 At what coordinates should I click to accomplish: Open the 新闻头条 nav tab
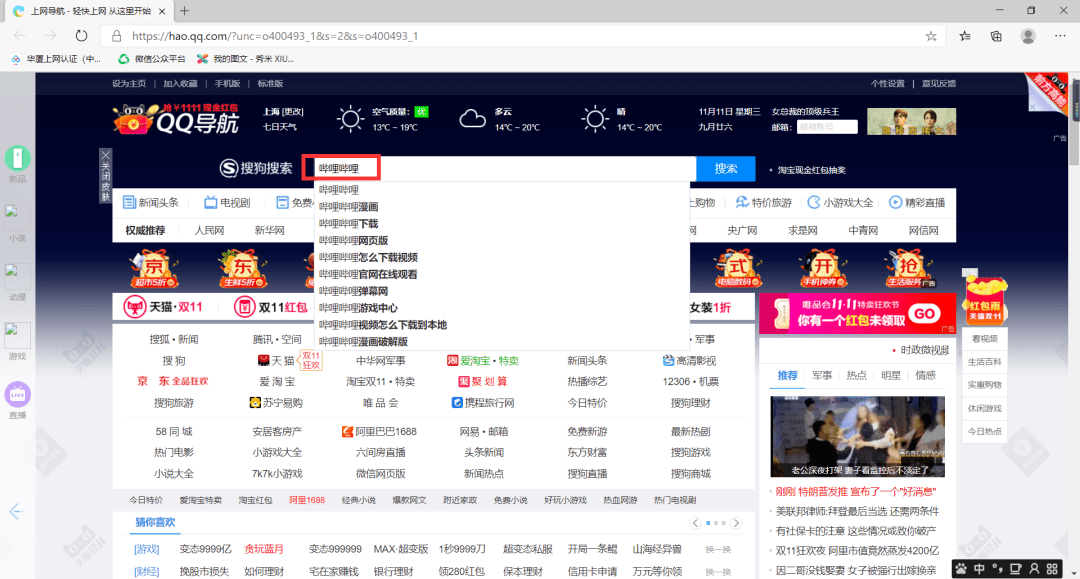click(x=151, y=202)
